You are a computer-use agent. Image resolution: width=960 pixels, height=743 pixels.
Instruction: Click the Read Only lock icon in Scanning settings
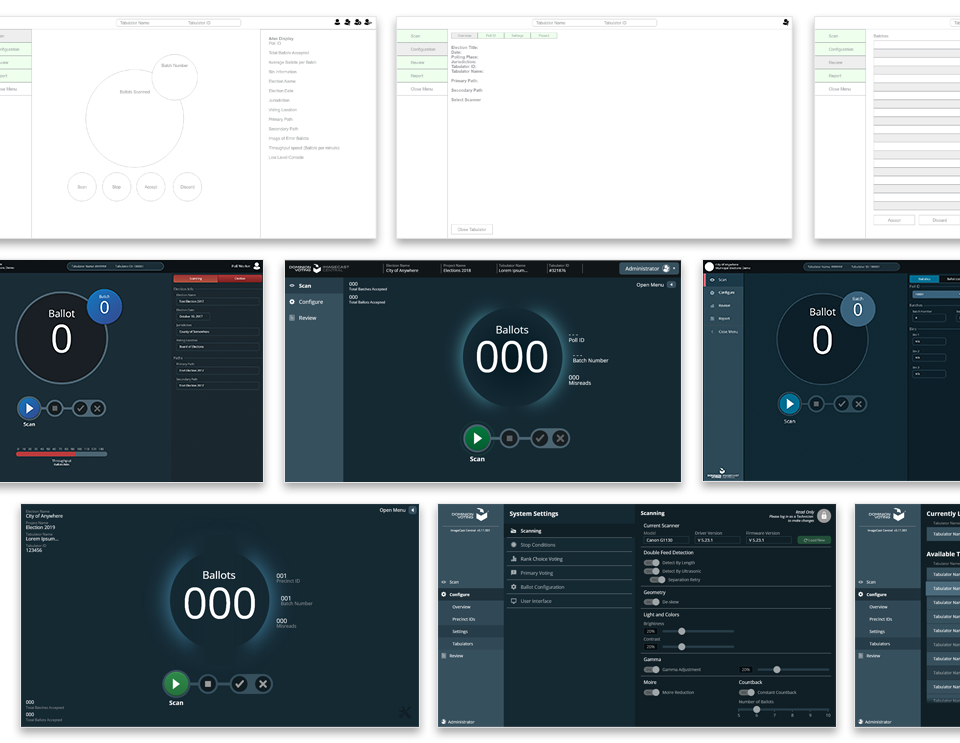click(823, 516)
